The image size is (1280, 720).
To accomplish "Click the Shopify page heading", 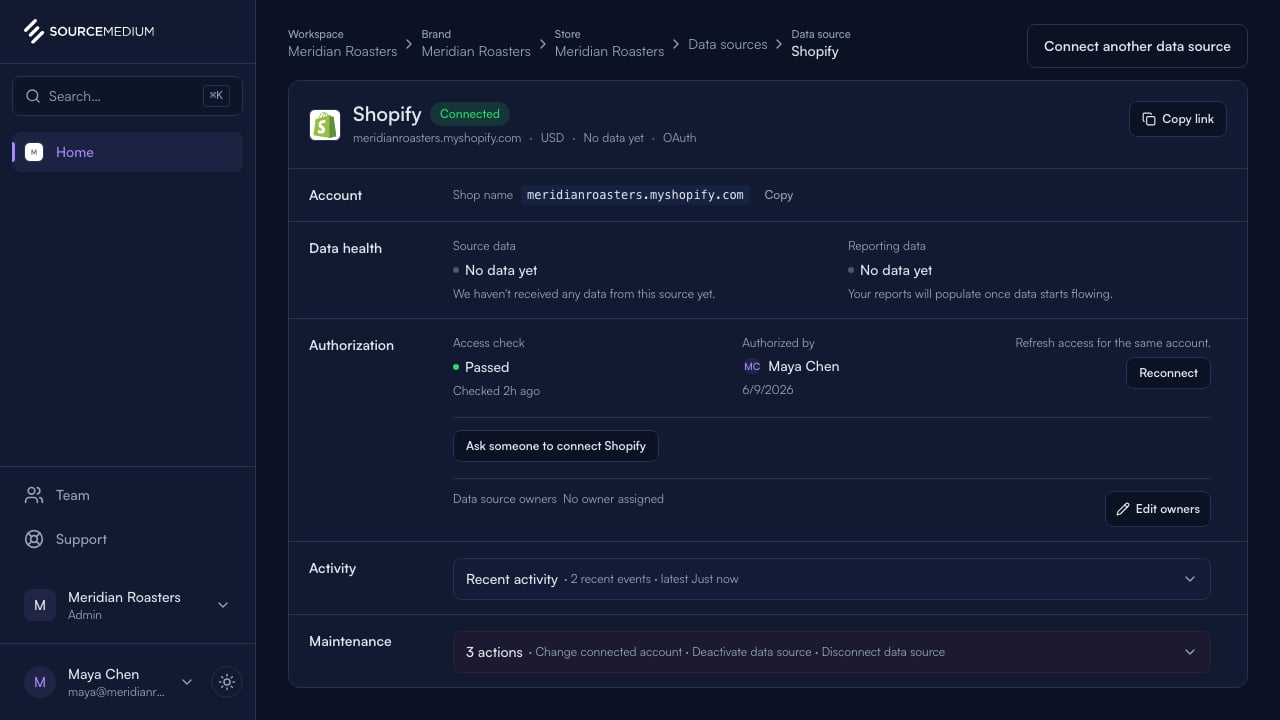I will (387, 114).
